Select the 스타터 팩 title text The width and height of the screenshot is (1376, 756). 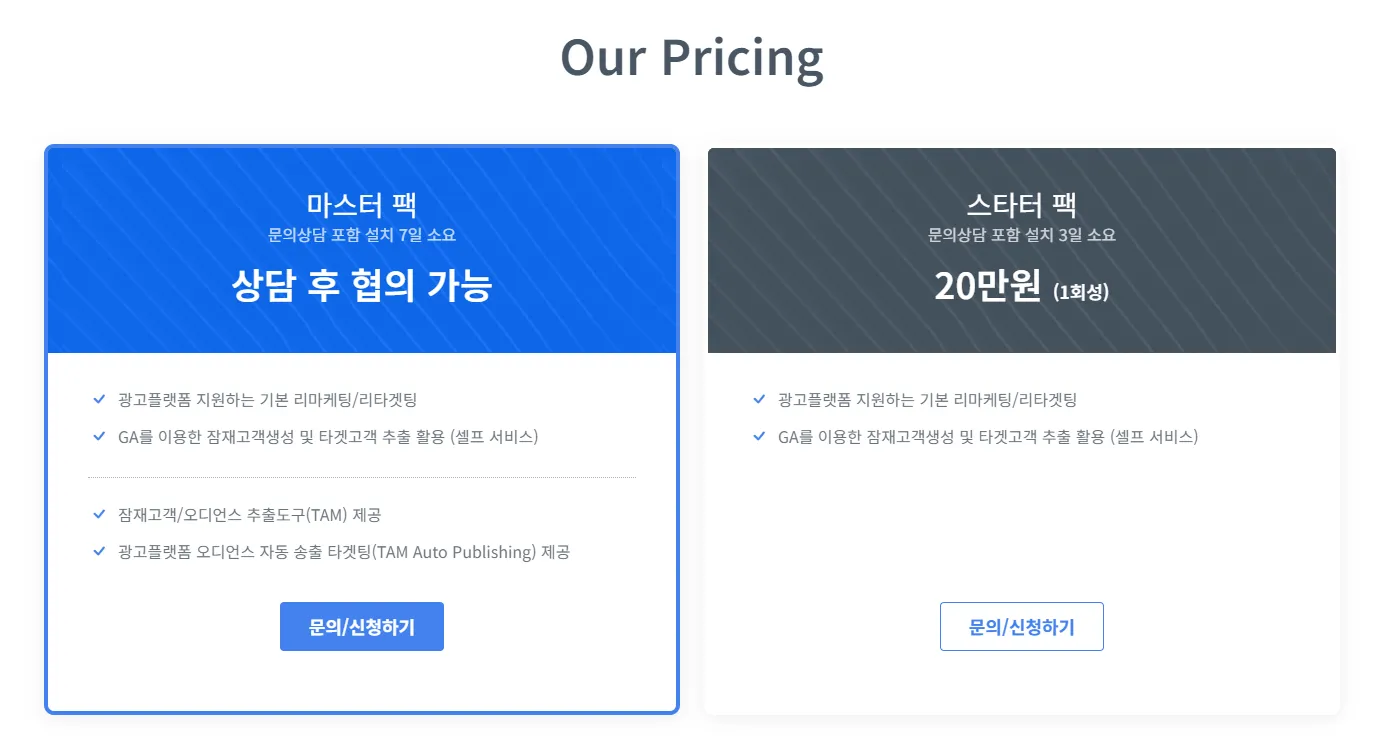[1022, 204]
